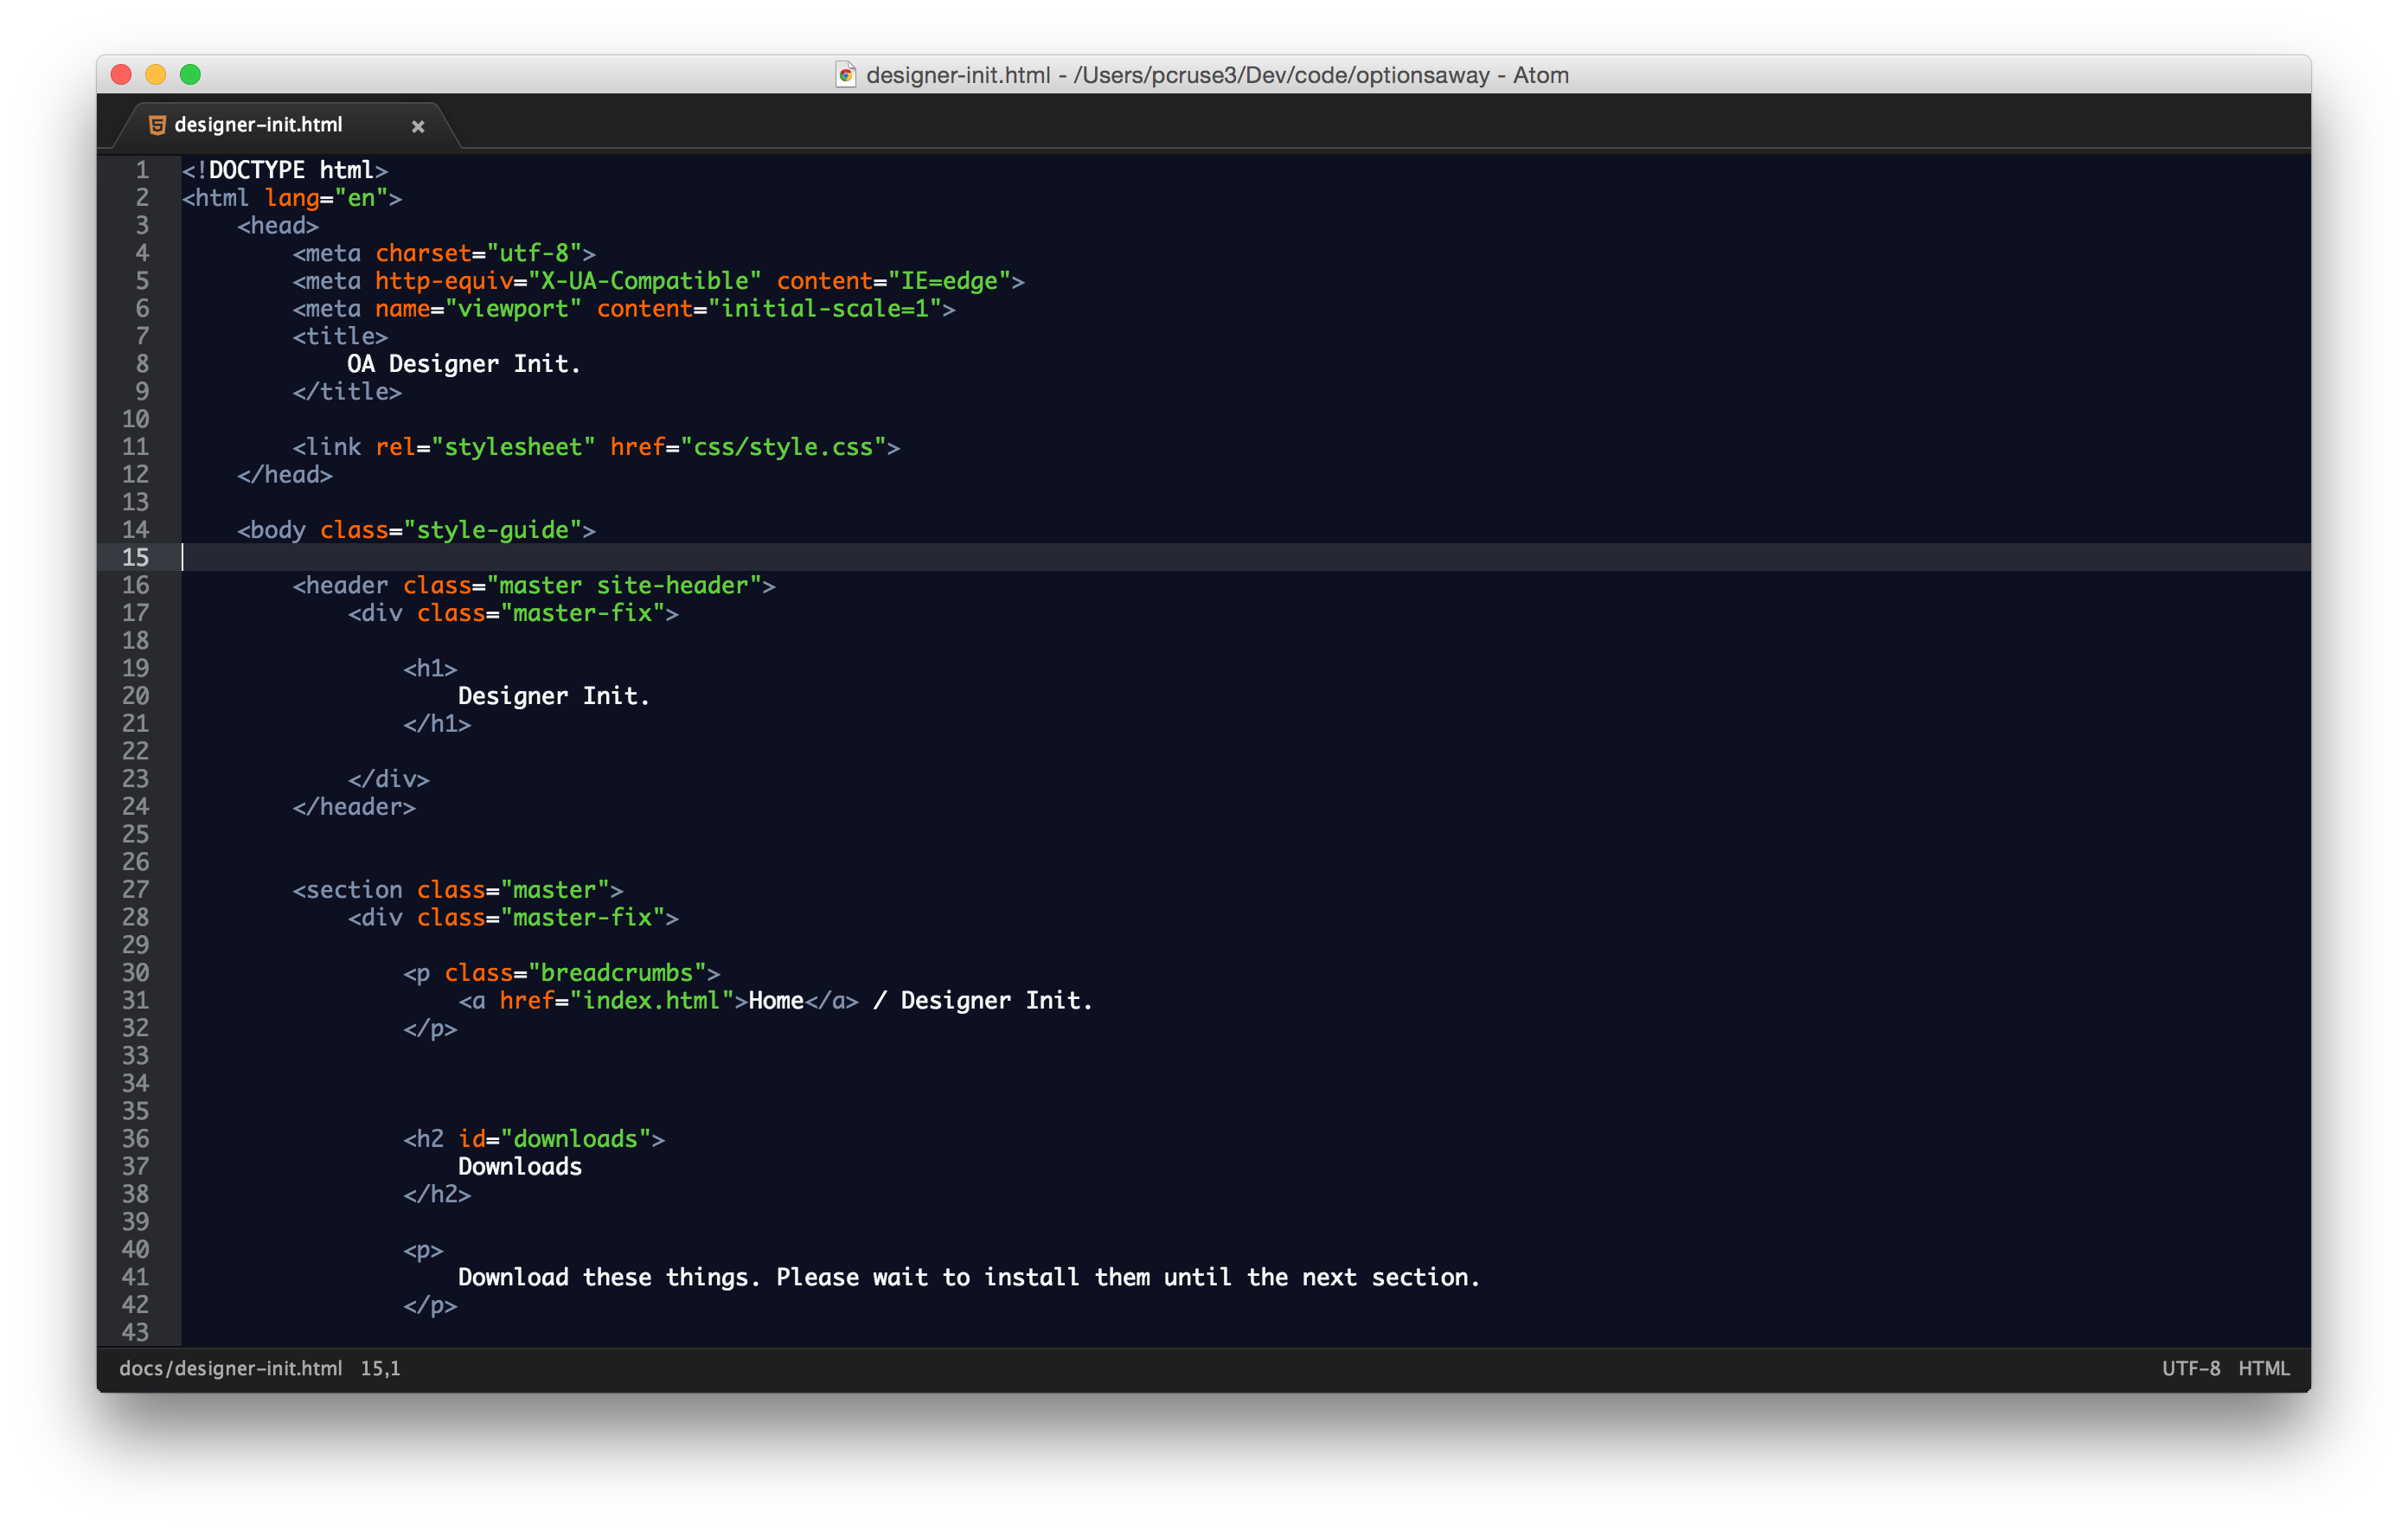This screenshot has height=1531, width=2408.
Task: Click line number 27 in the gutter
Action: [x=135, y=889]
